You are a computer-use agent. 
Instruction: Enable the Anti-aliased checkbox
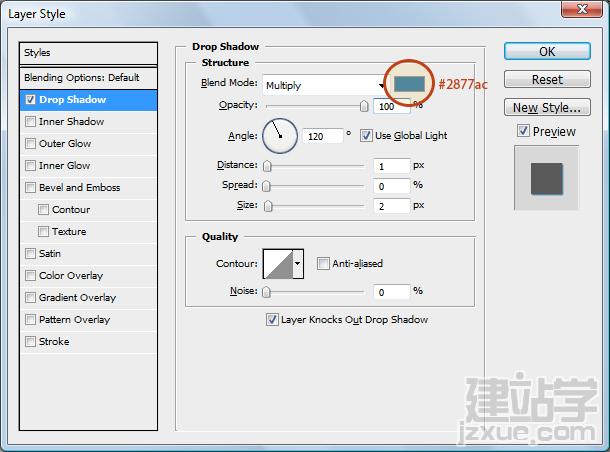click(323, 263)
